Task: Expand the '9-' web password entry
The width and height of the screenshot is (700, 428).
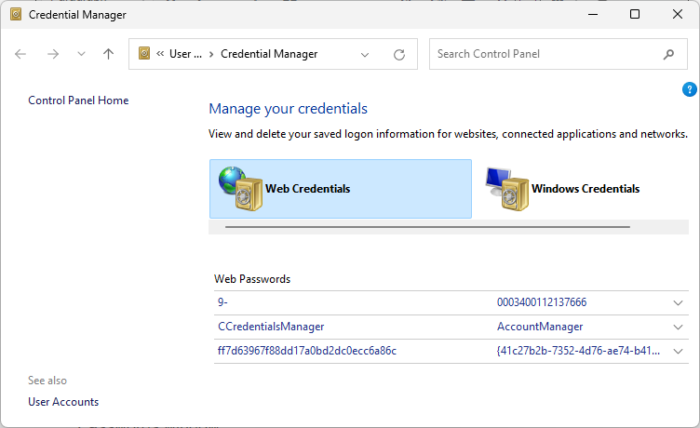Action: coord(678,302)
